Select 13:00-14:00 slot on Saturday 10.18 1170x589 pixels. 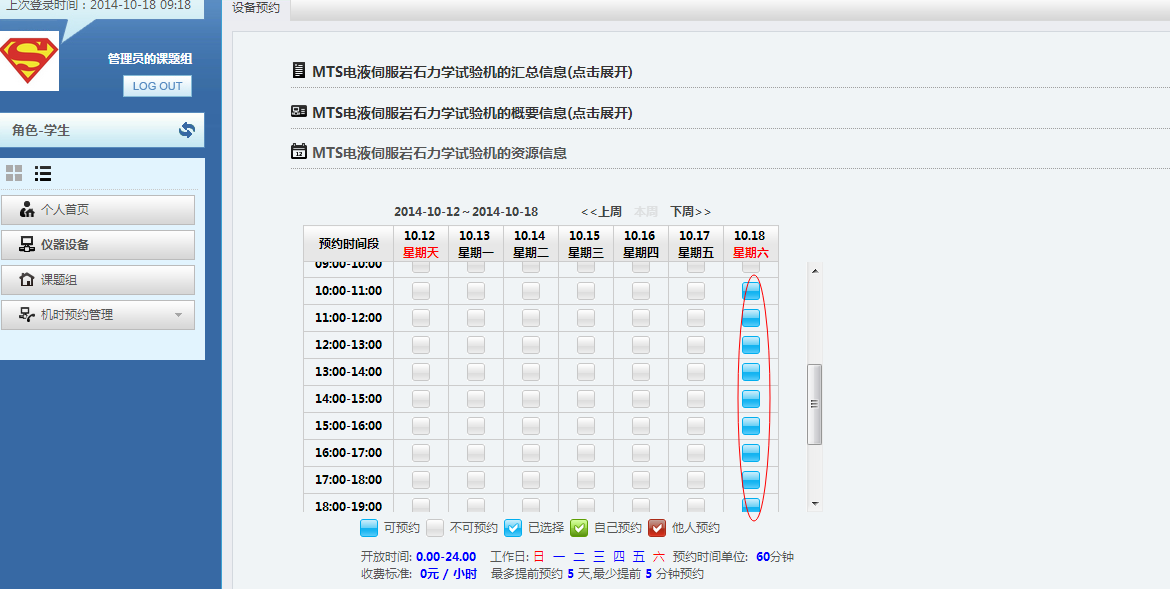[750, 372]
